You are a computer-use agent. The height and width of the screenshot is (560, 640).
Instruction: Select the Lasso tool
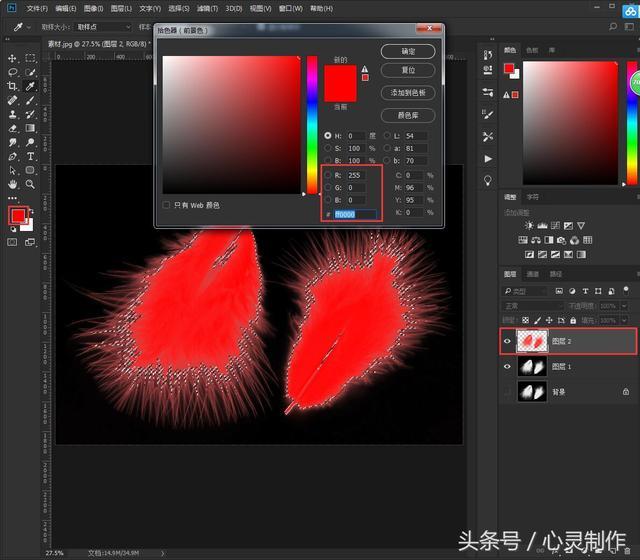click(x=12, y=72)
